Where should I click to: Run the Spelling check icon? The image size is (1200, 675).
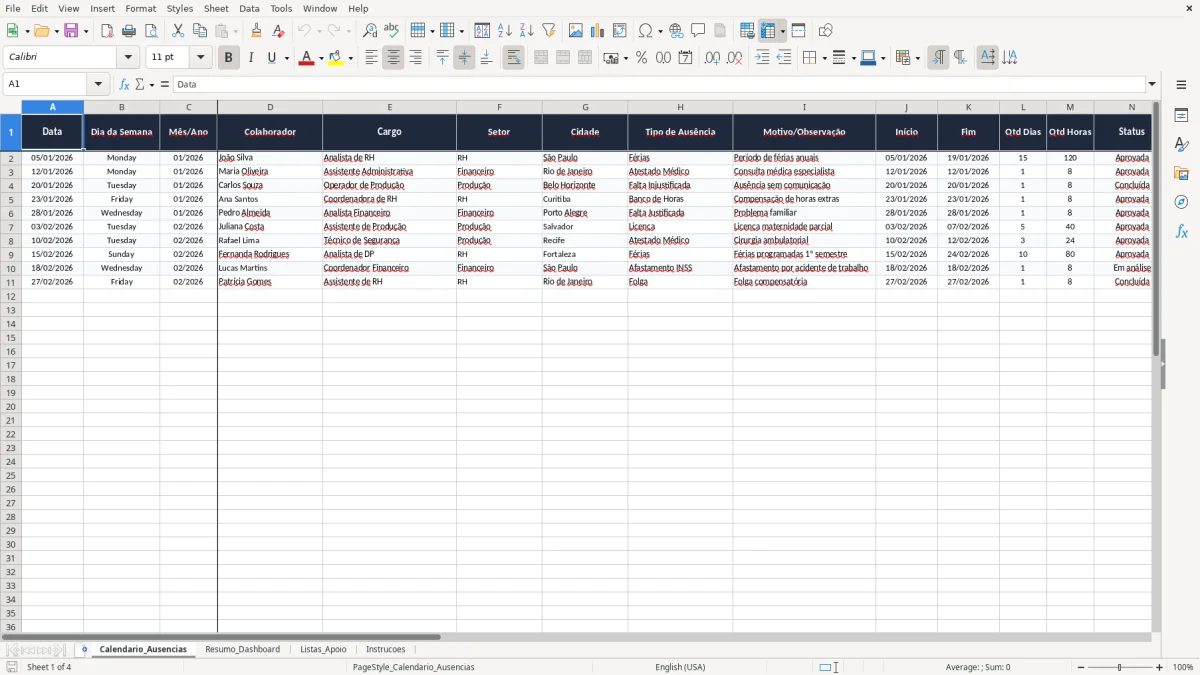coord(392,31)
